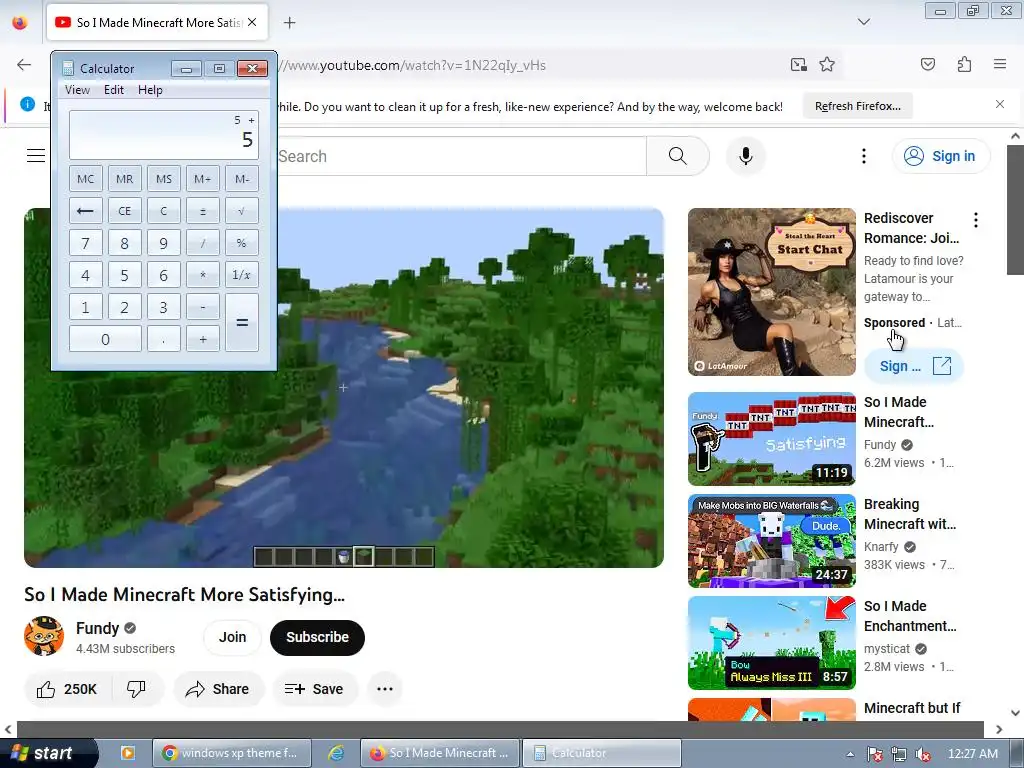Click the square root key
The height and width of the screenshot is (768, 1024).
click(242, 211)
